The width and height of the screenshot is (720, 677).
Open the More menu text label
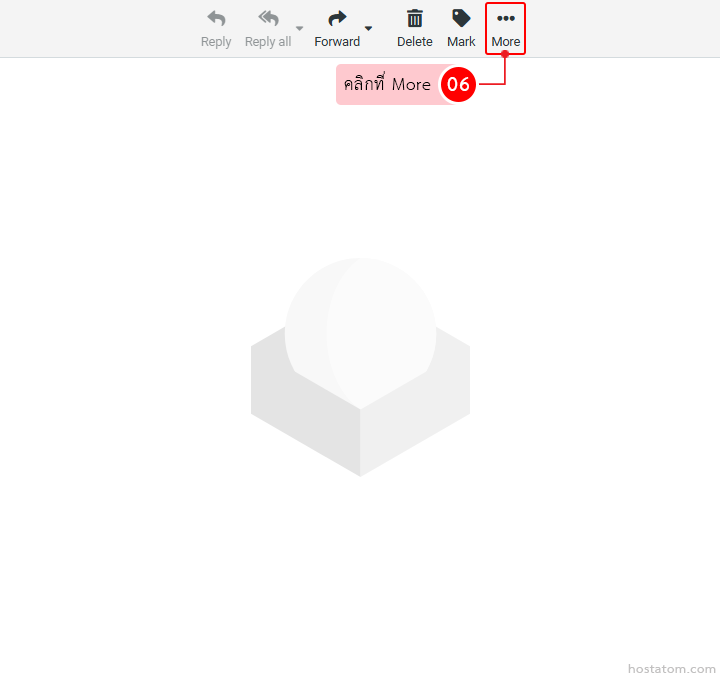[506, 42]
